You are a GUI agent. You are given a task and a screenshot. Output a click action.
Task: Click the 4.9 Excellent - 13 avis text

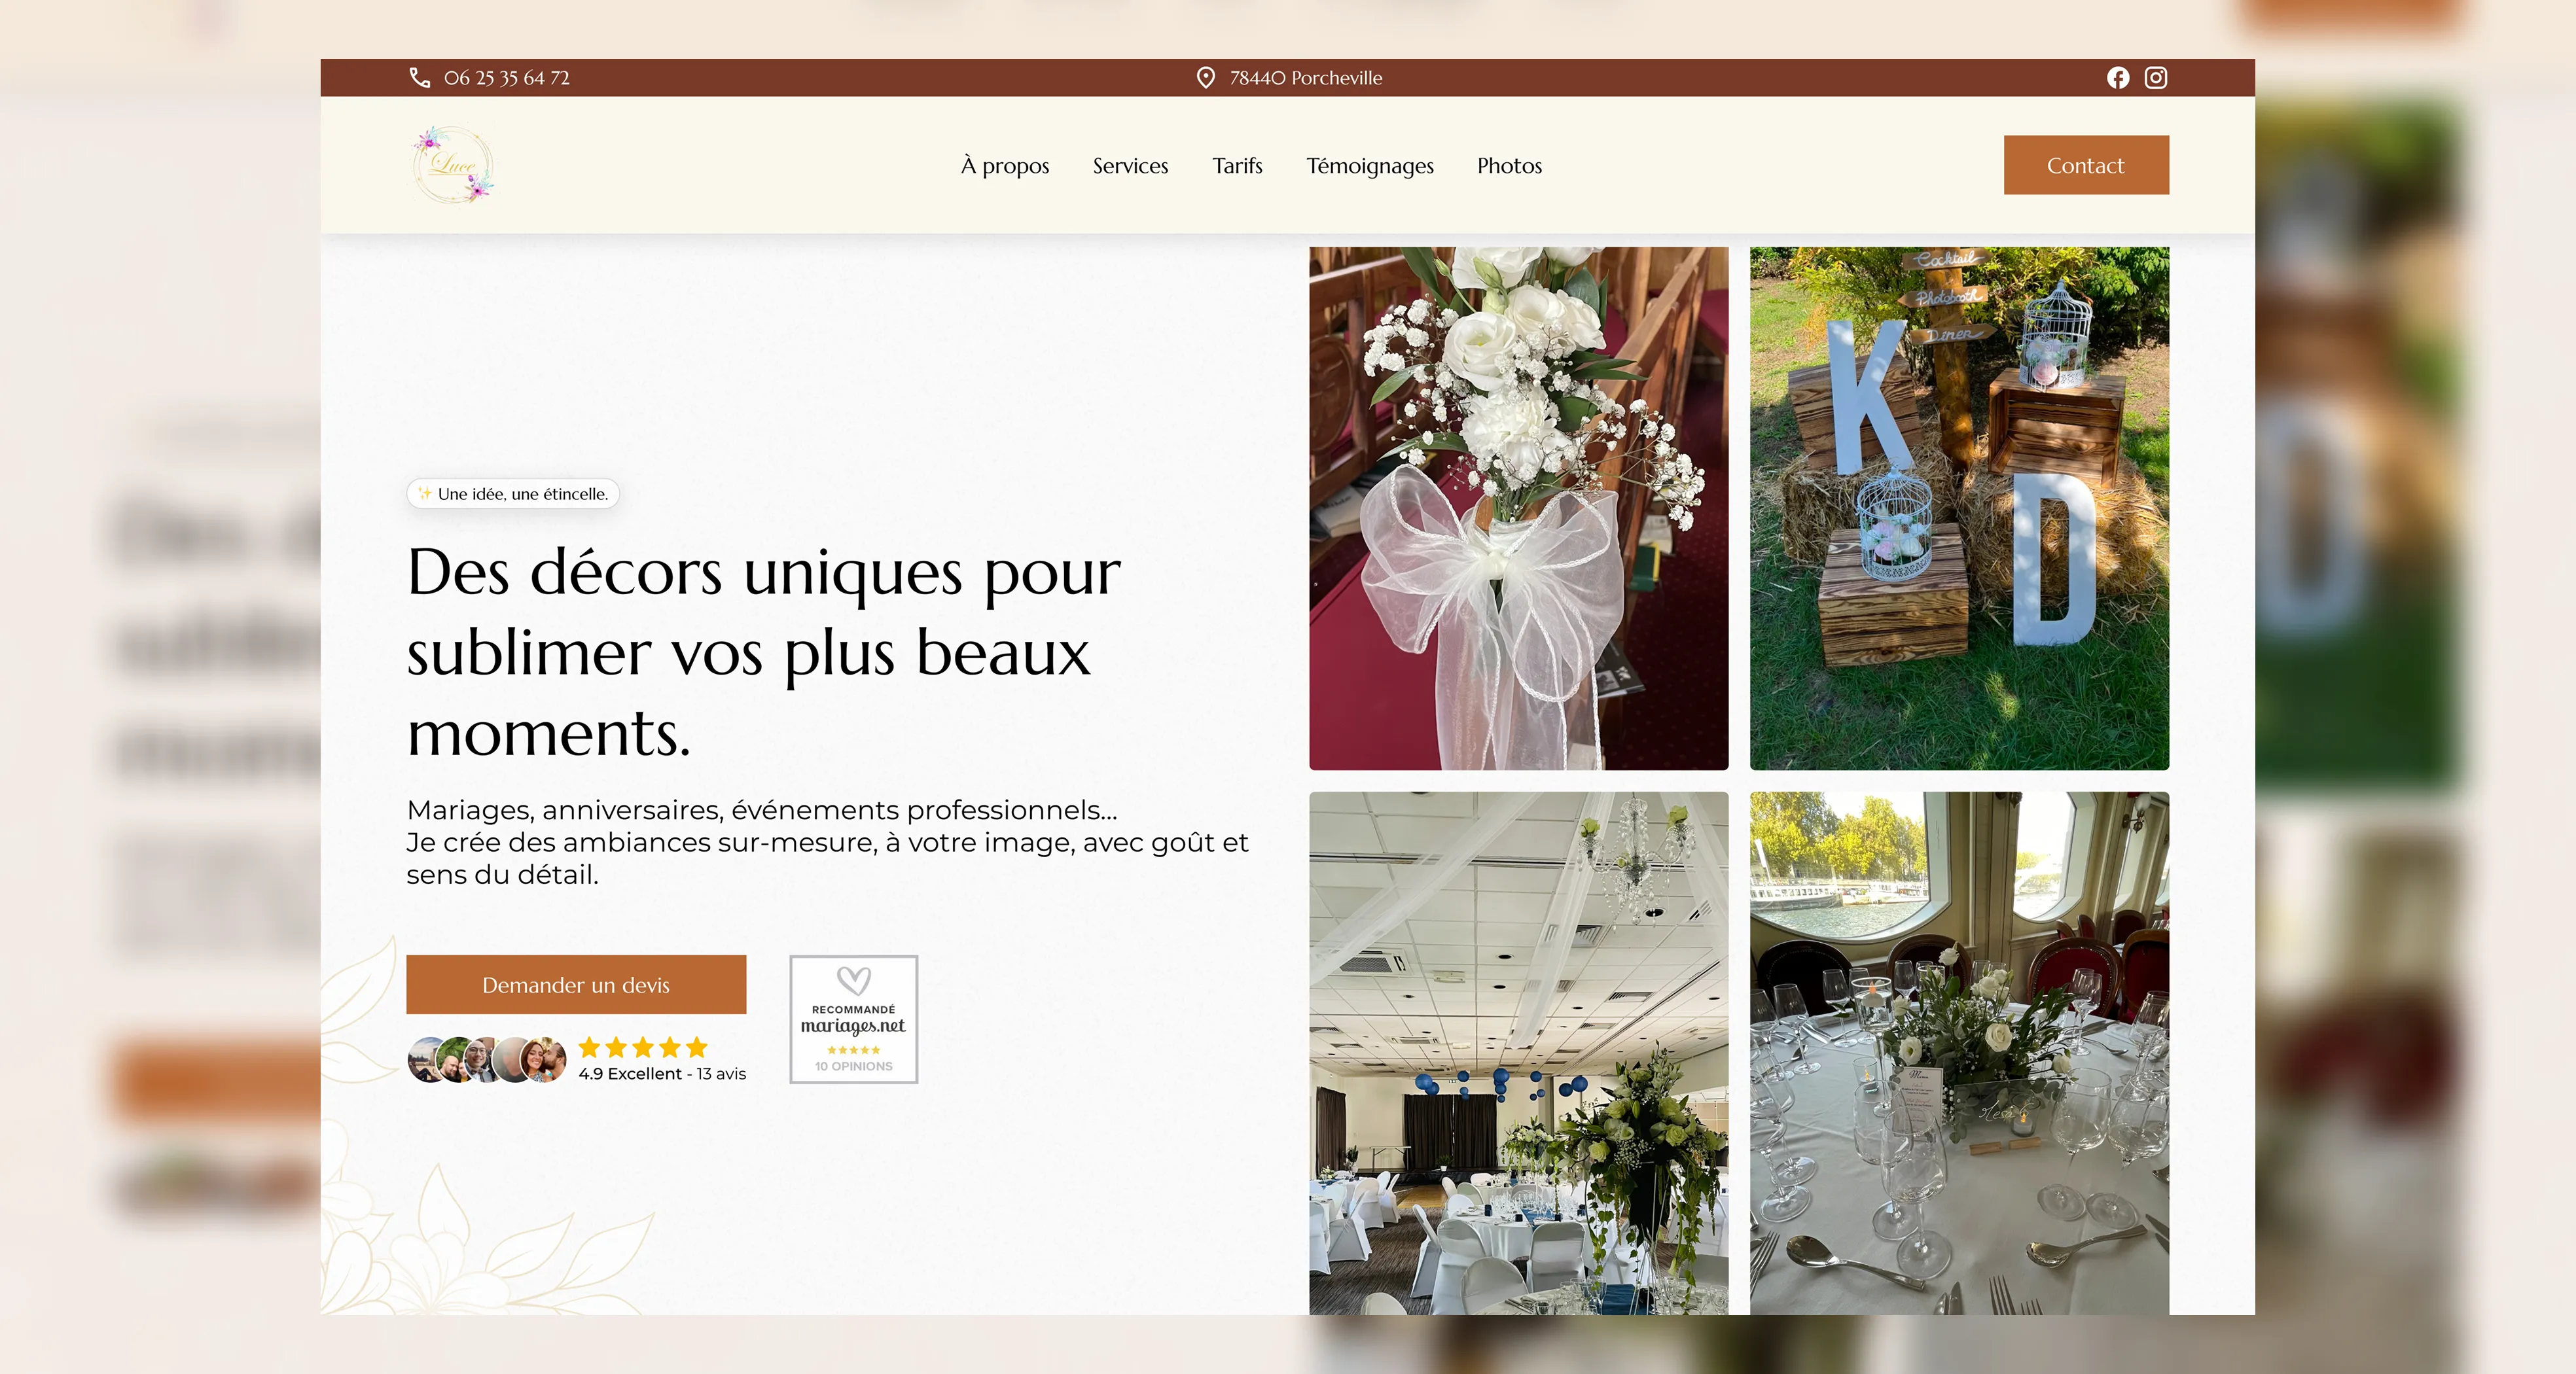662,1074
